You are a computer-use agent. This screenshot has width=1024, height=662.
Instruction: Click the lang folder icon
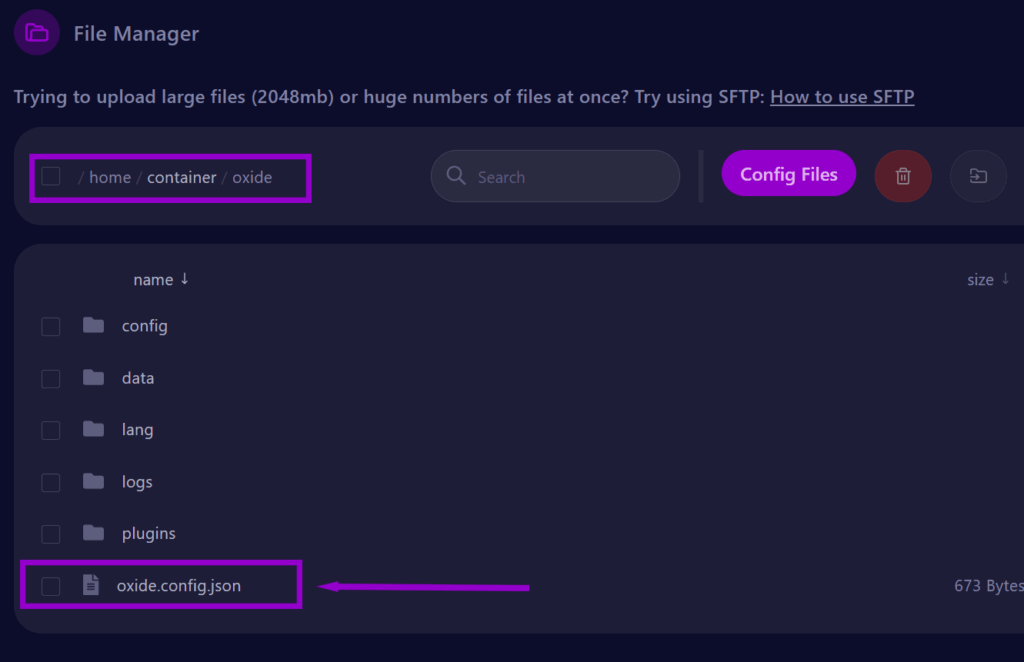pyautogui.click(x=93, y=430)
